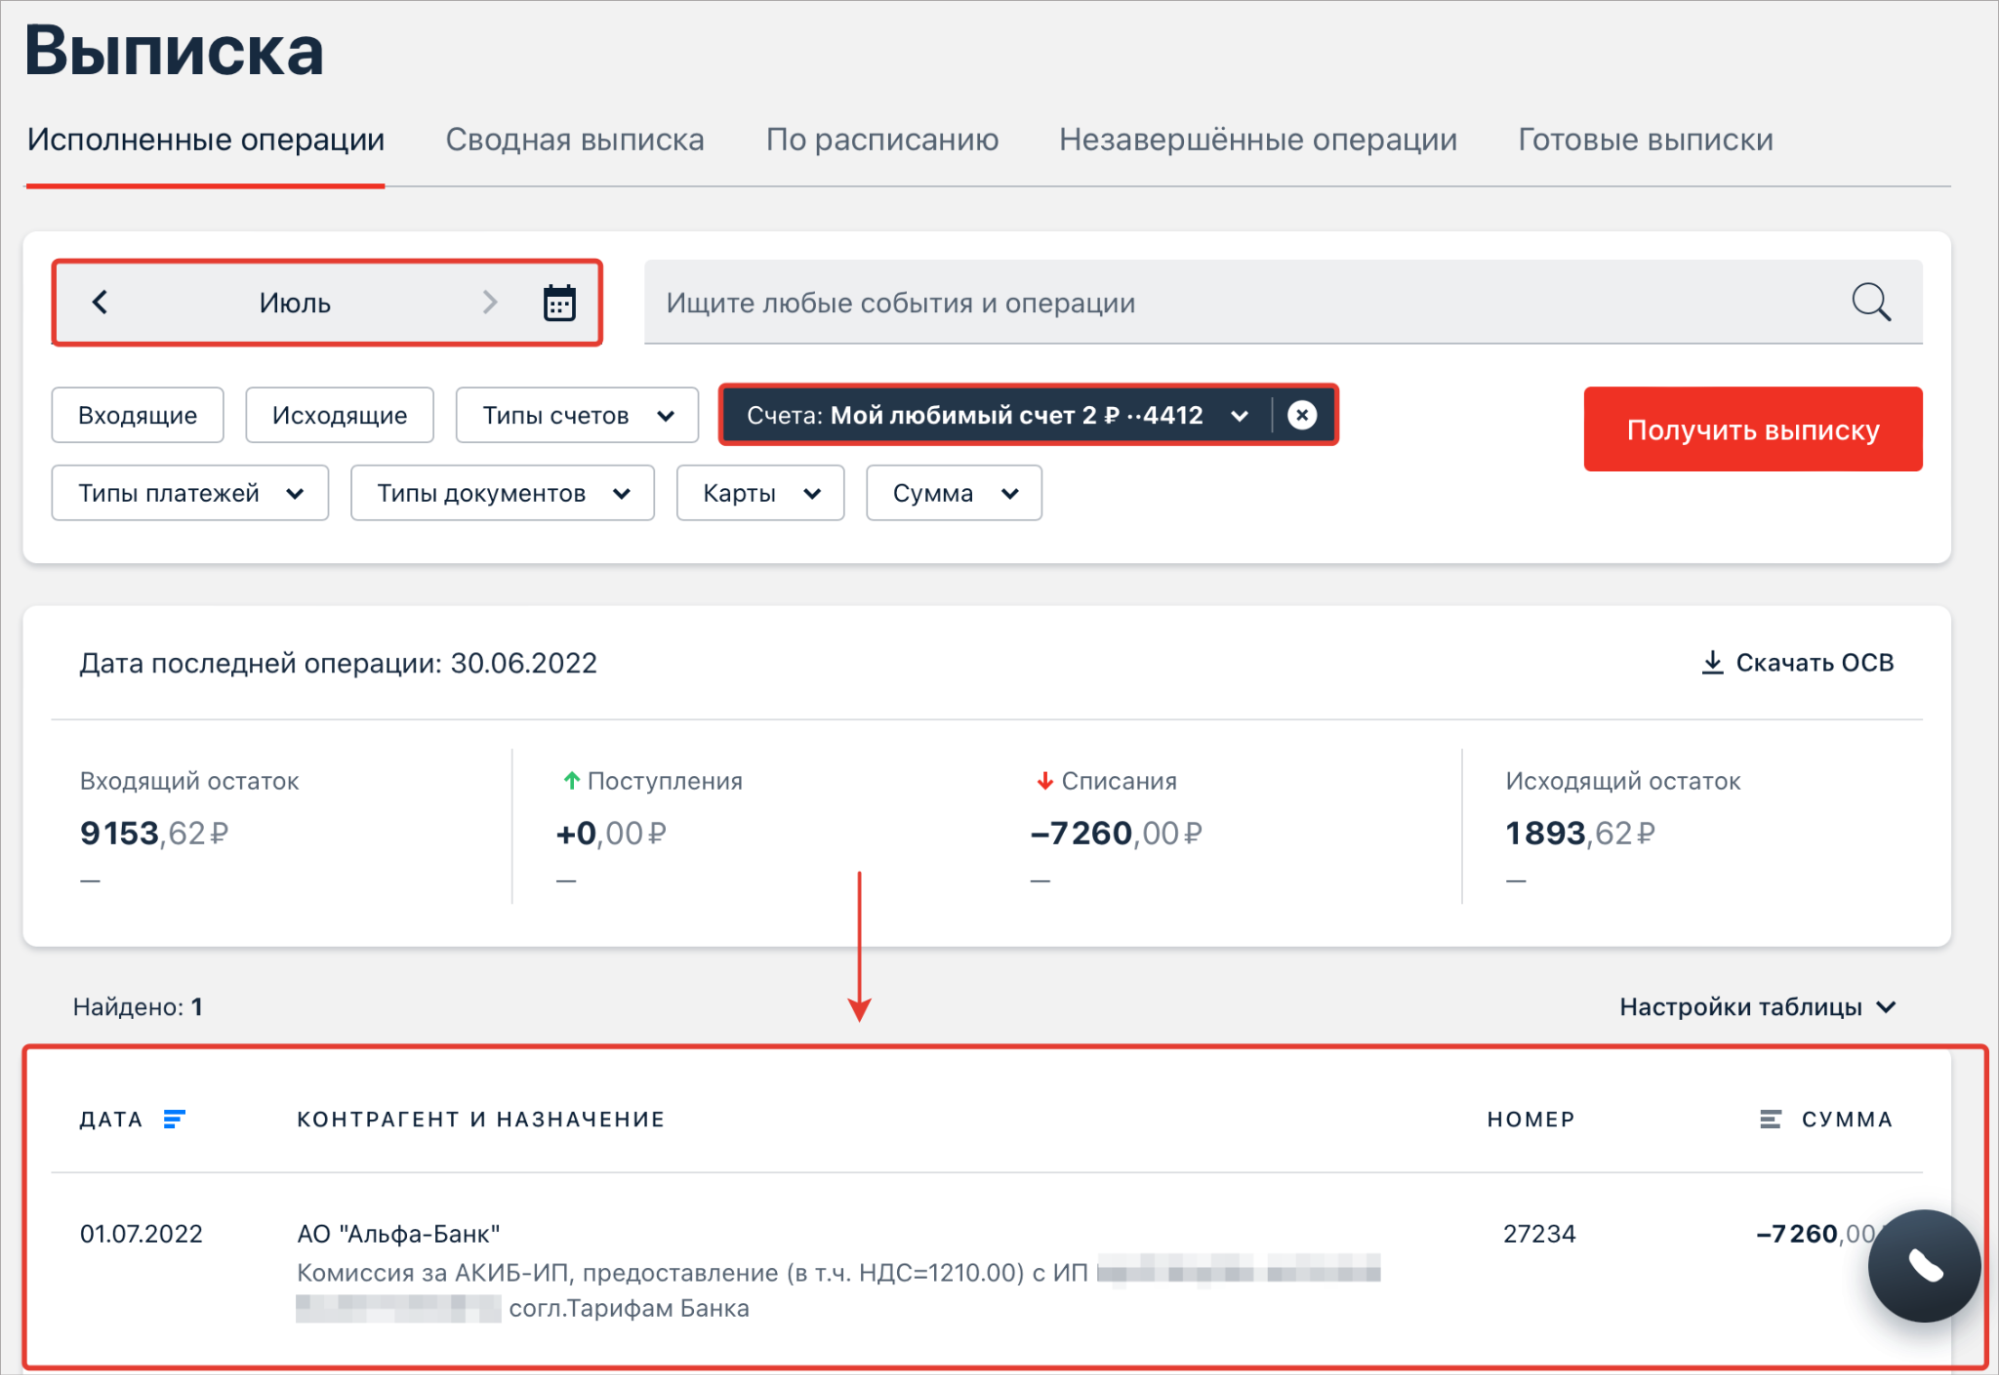1999x1376 pixels.
Task: Toggle the Входящие filter
Action: [138, 415]
